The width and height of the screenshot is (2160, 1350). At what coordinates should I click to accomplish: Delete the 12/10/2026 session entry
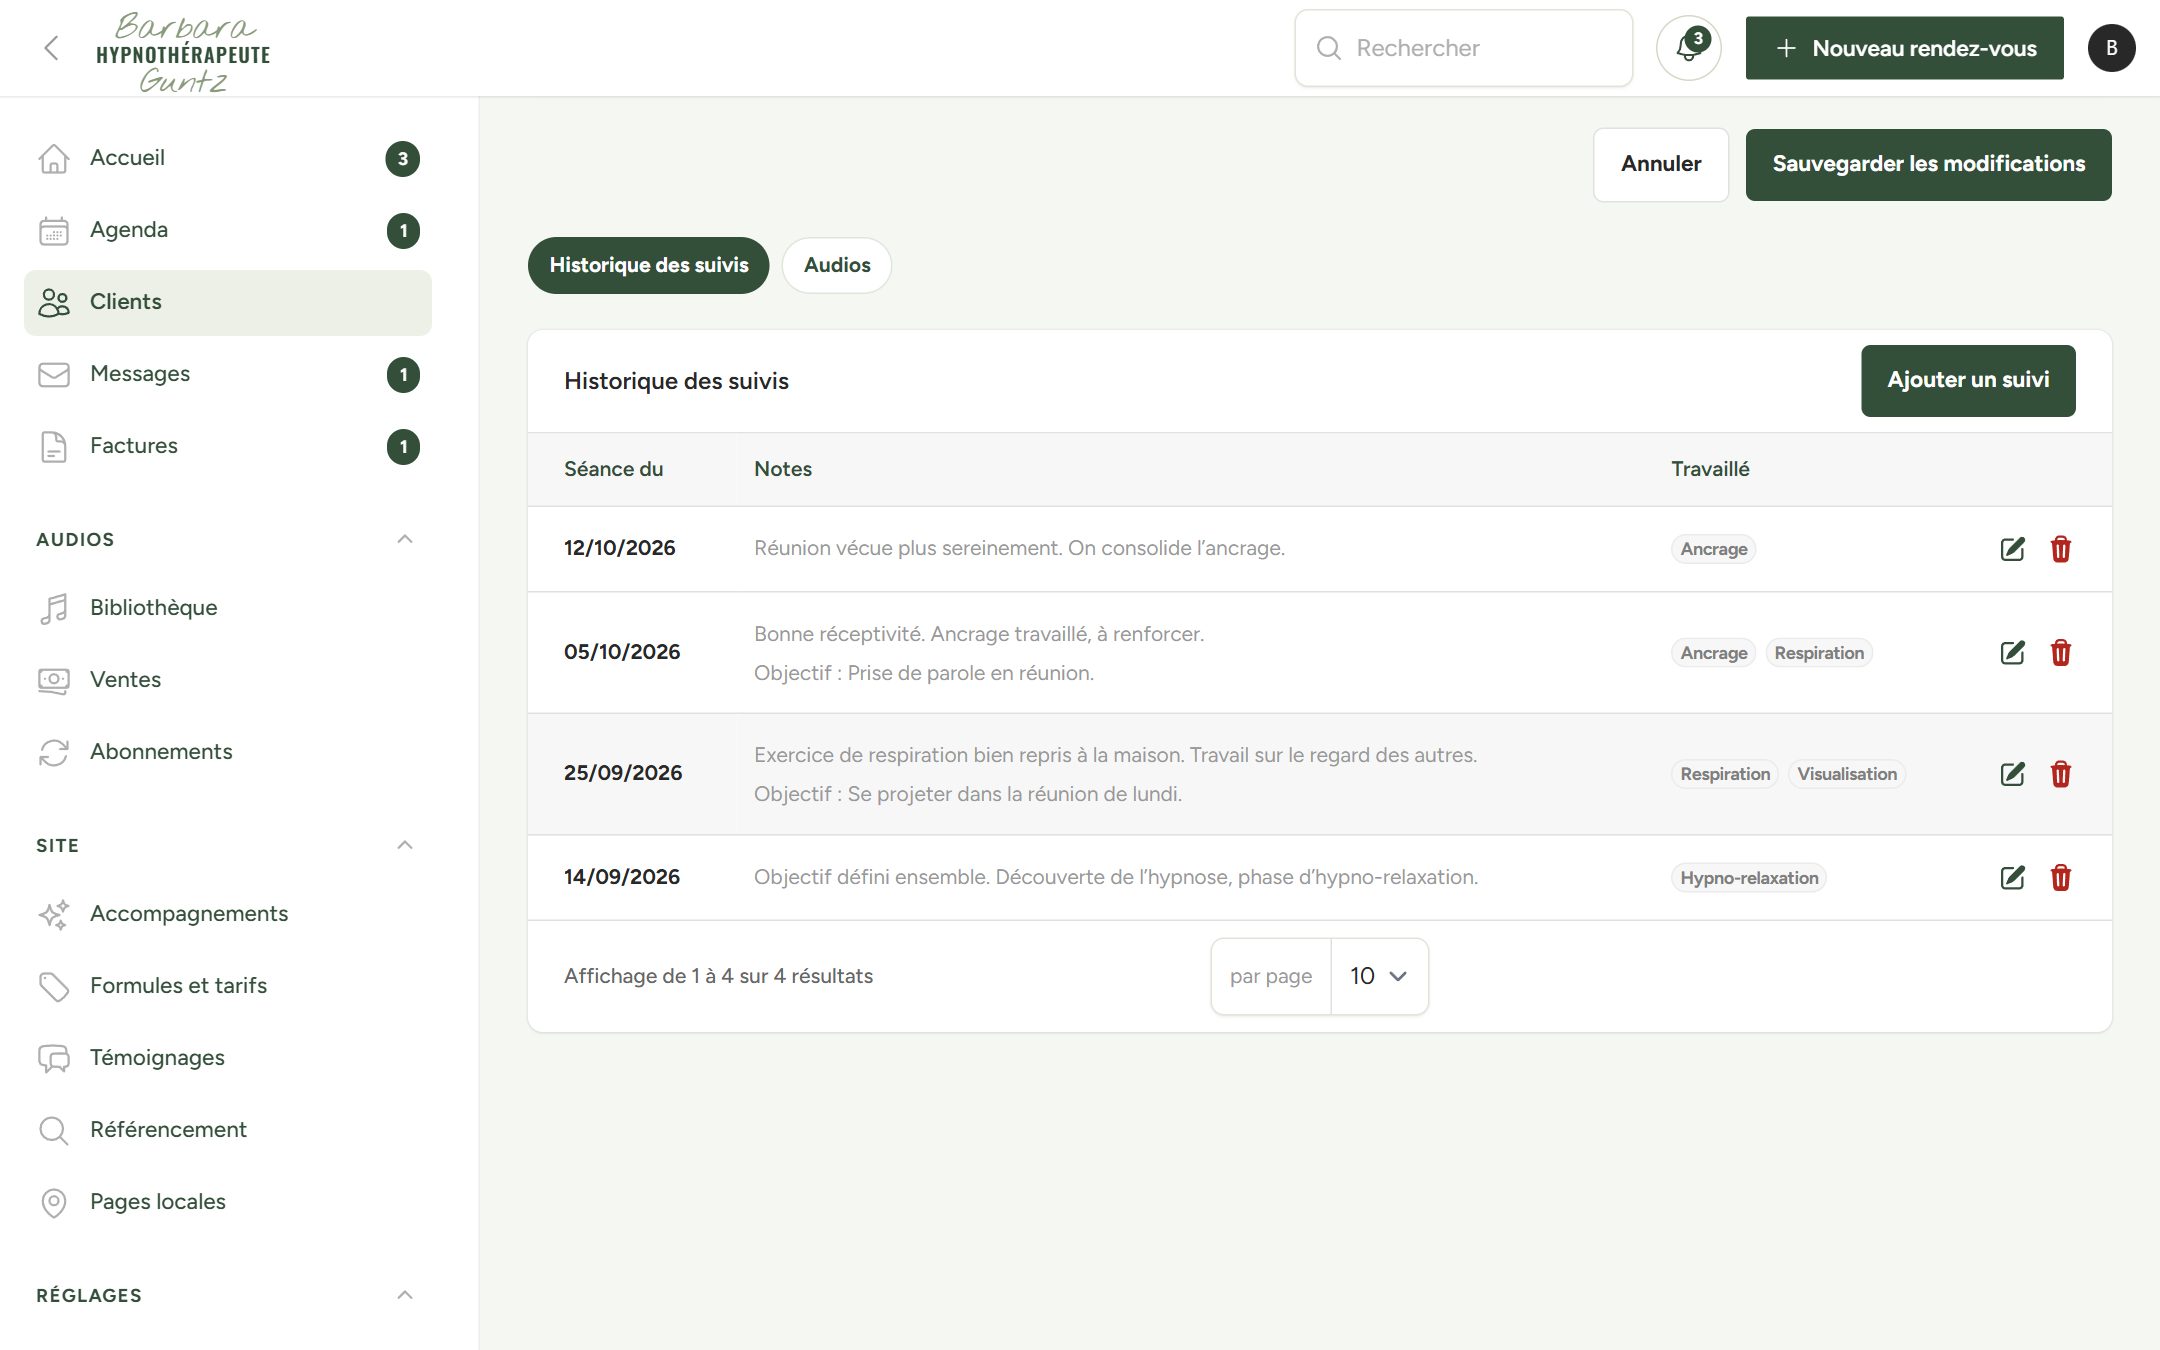point(2060,548)
